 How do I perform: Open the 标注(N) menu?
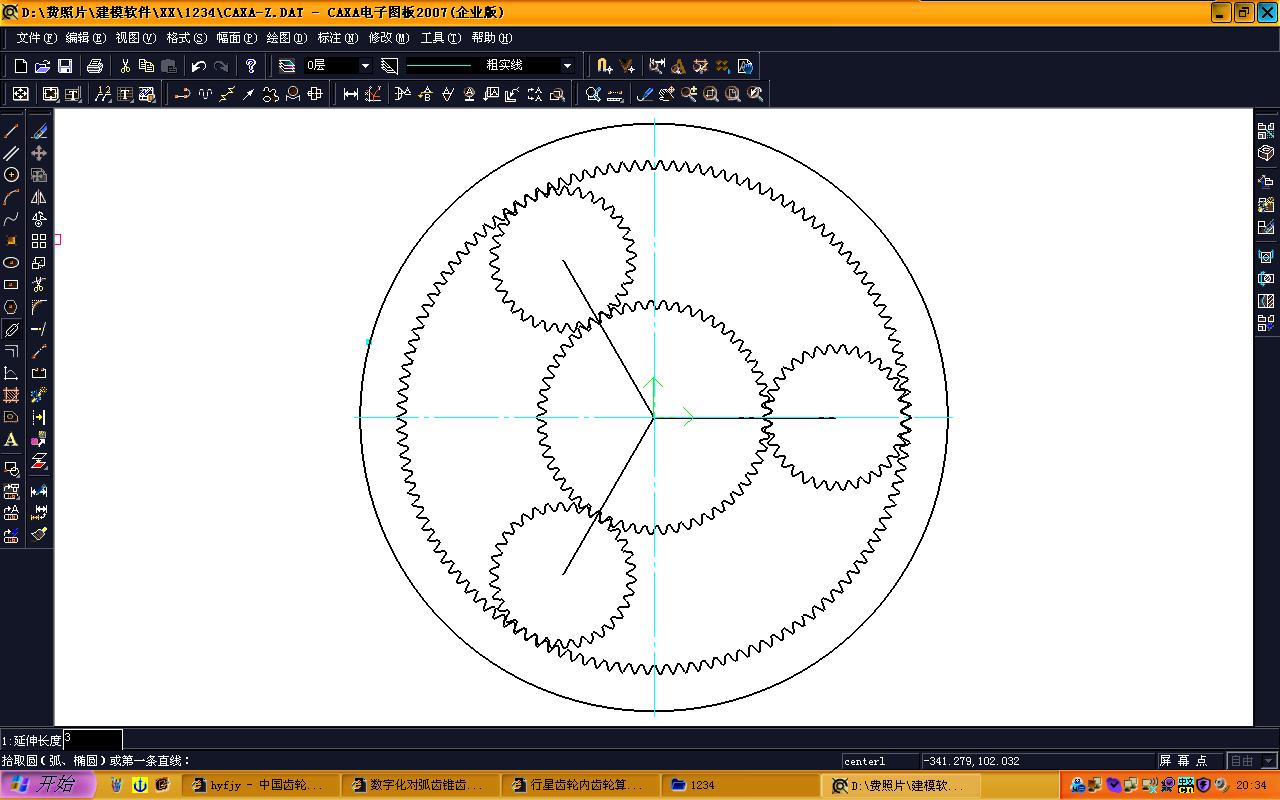pos(338,38)
